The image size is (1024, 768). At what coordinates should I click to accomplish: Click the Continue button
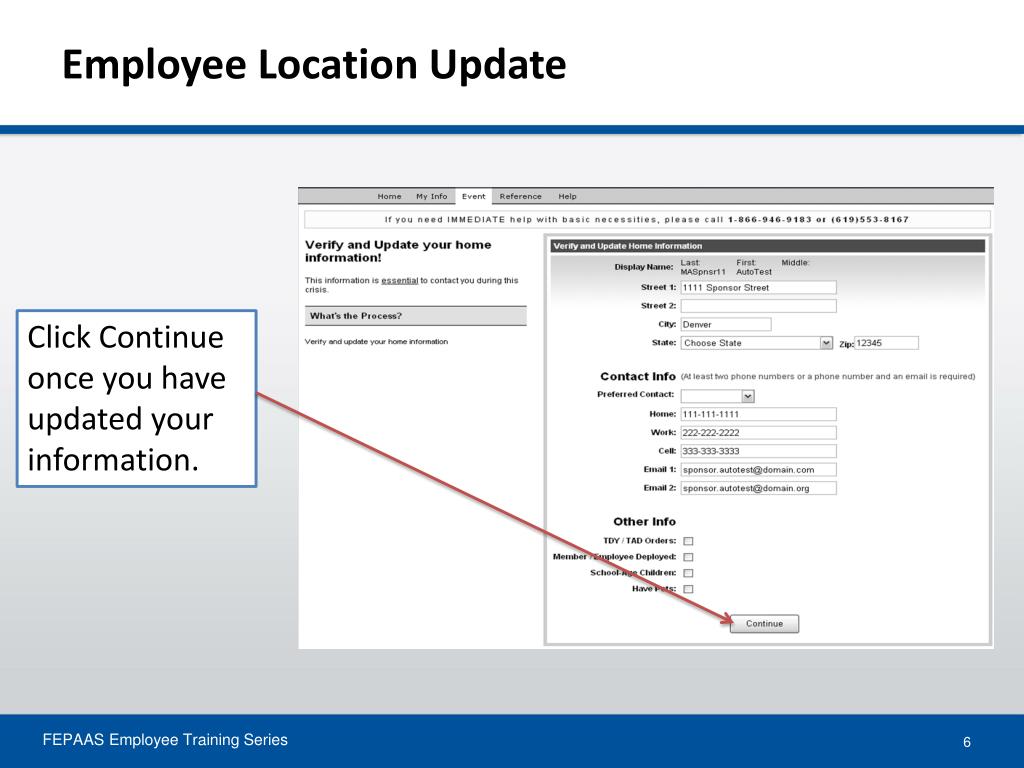point(764,624)
